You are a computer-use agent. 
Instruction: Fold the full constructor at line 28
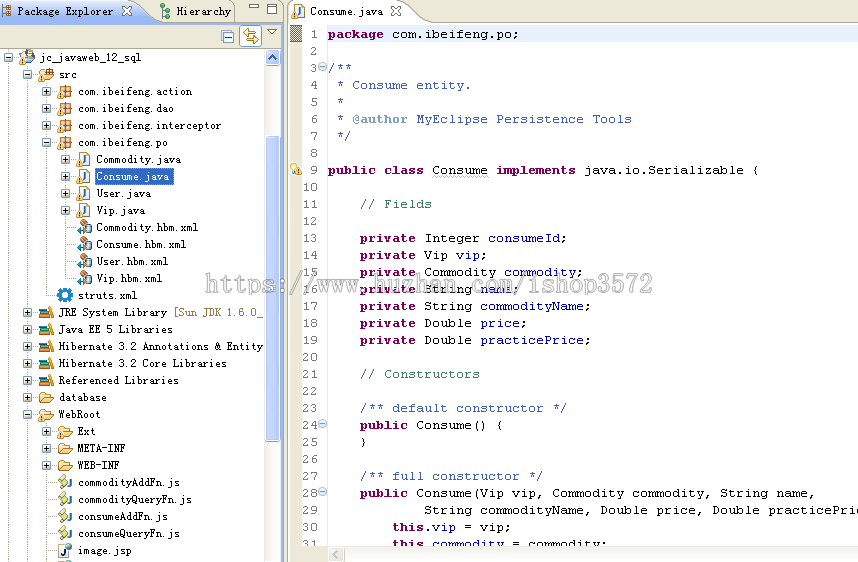coord(322,491)
